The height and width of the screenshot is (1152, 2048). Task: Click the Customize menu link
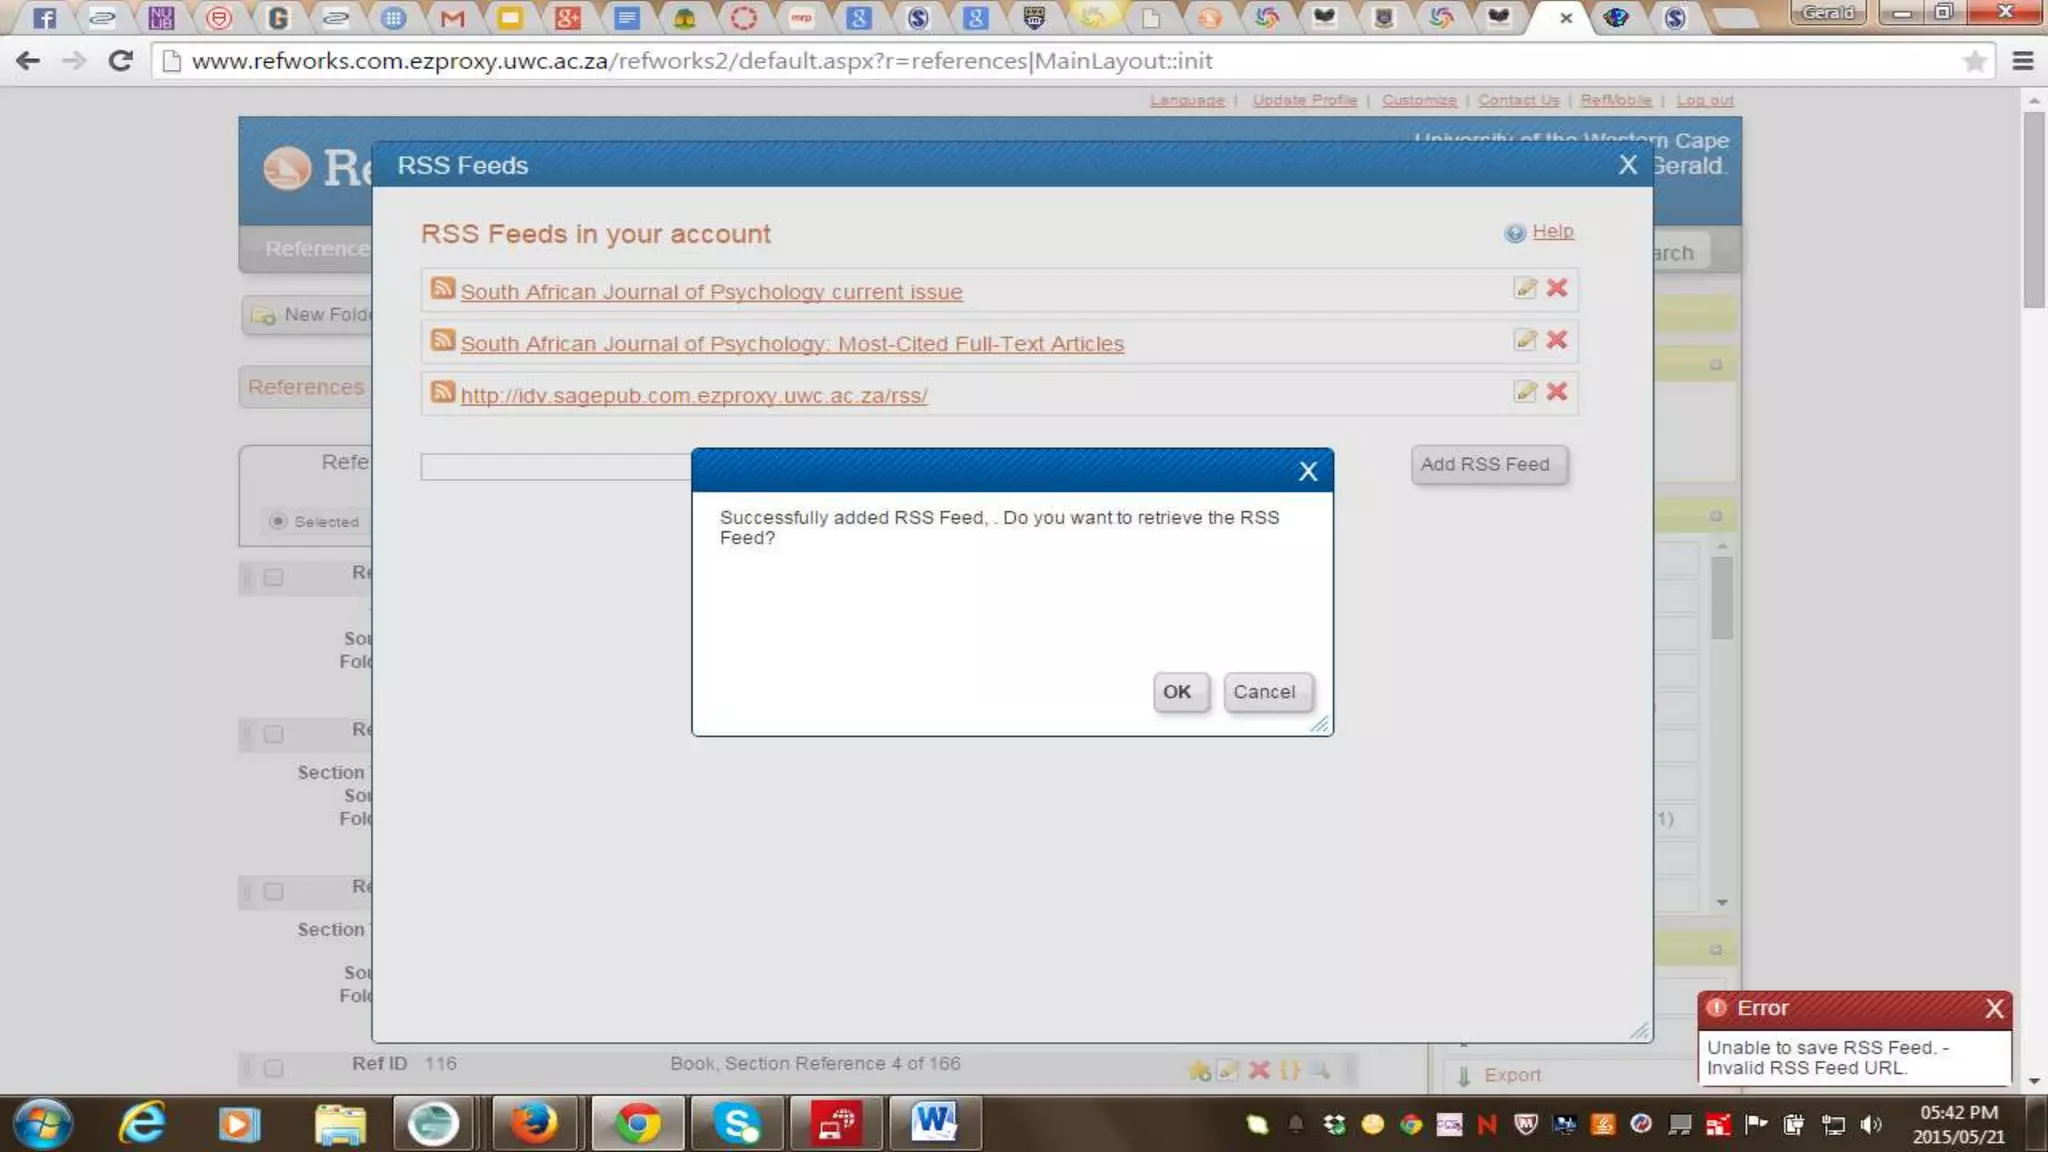(x=1418, y=100)
